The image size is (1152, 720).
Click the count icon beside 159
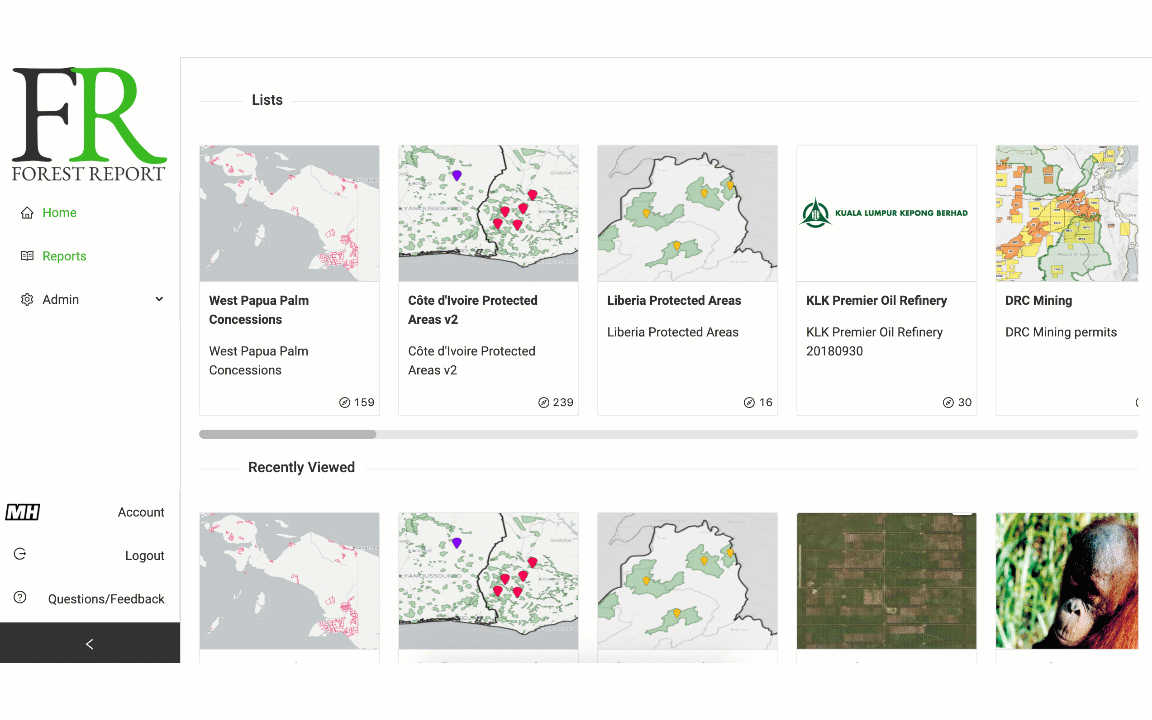point(344,403)
